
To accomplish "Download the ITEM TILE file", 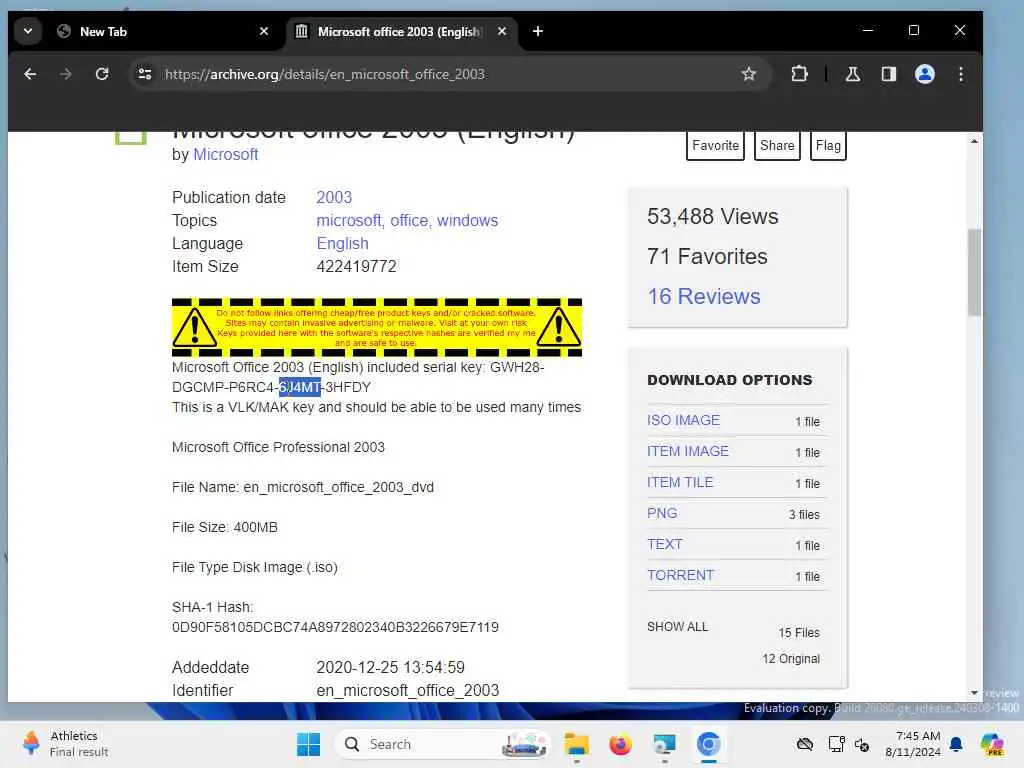I will (680, 483).
